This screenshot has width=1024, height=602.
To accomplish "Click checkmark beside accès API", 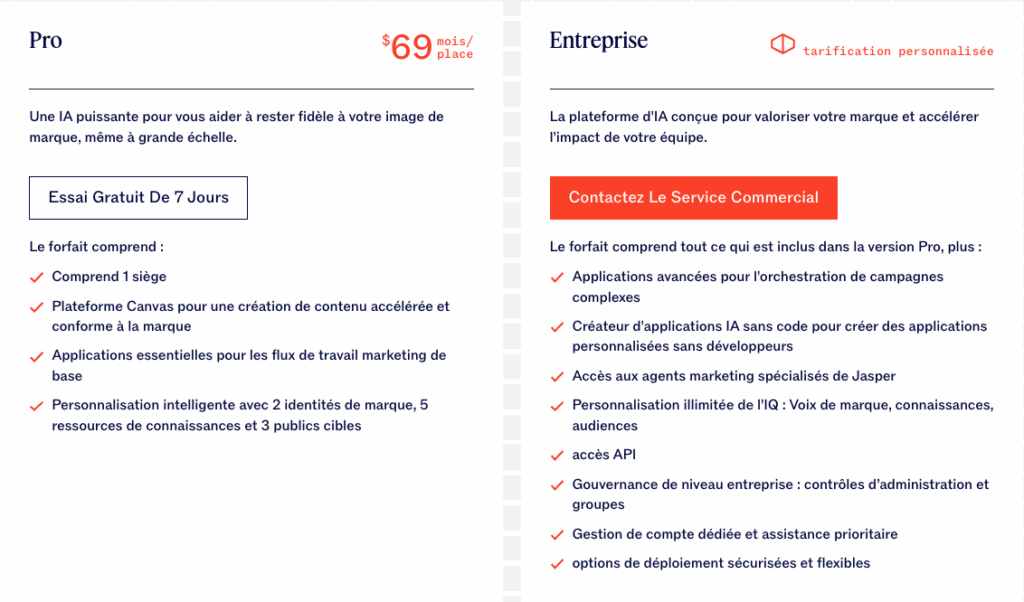I will pyautogui.click(x=557, y=456).
